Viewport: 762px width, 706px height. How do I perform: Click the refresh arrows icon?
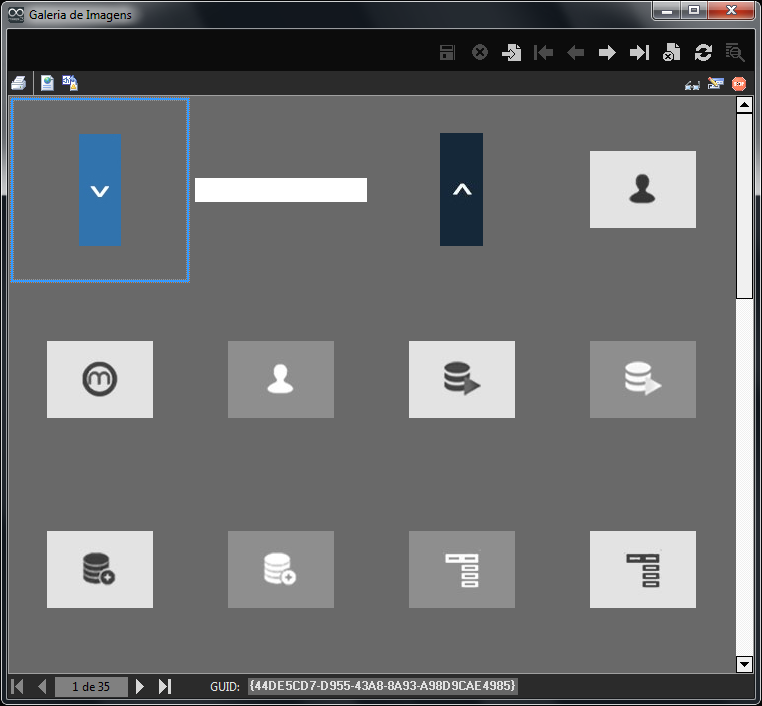pos(703,53)
